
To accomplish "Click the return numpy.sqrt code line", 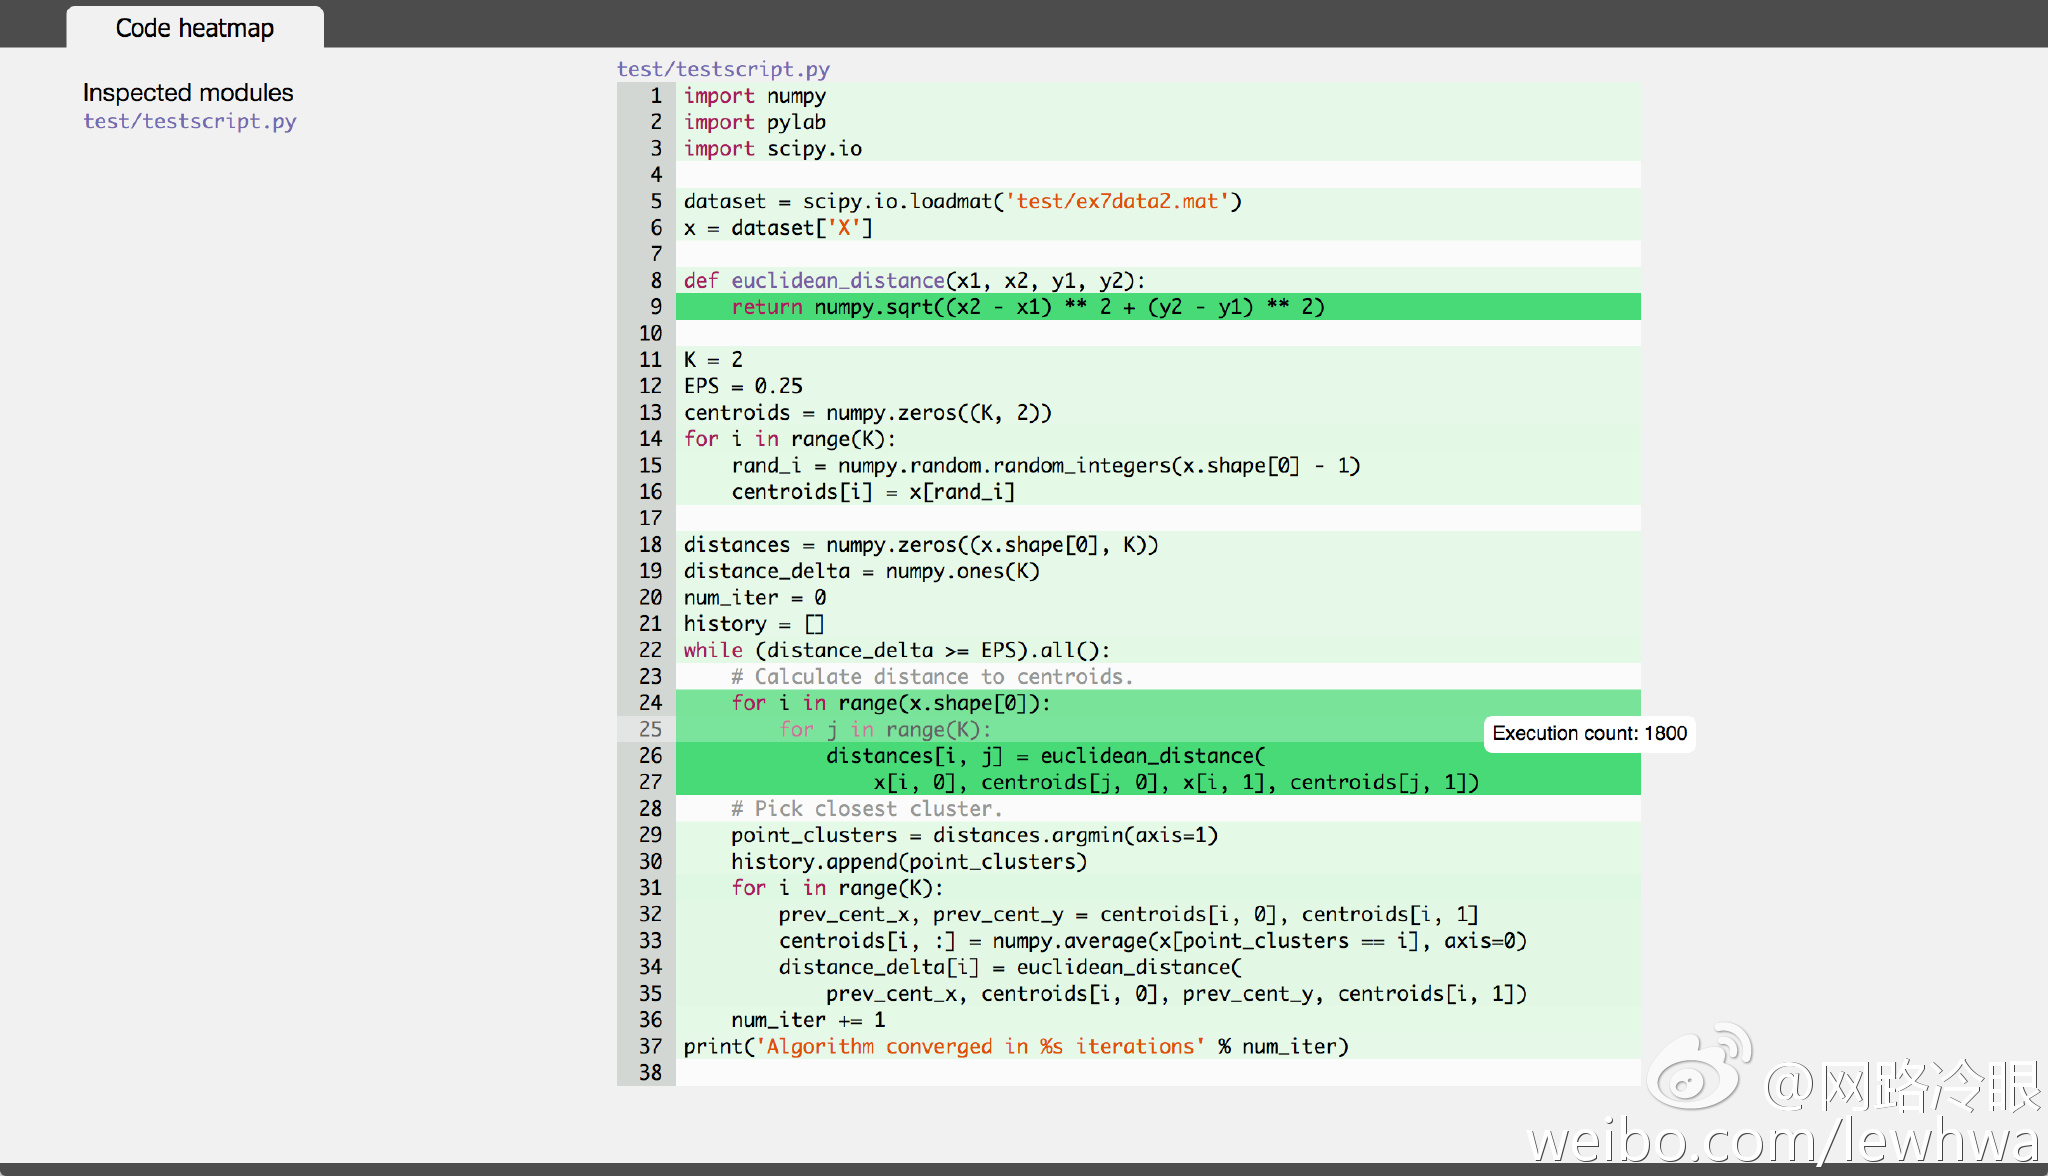I will 1027,307.
